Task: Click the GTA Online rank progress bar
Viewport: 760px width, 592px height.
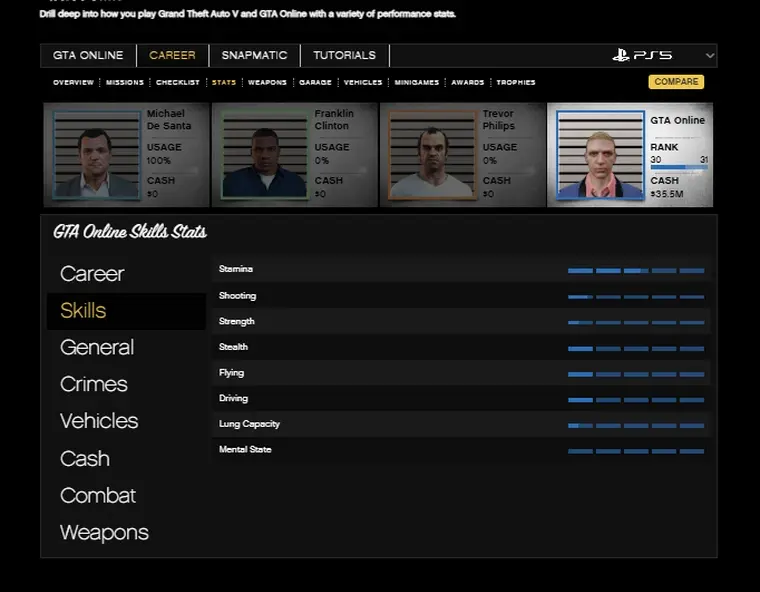Action: click(x=679, y=167)
